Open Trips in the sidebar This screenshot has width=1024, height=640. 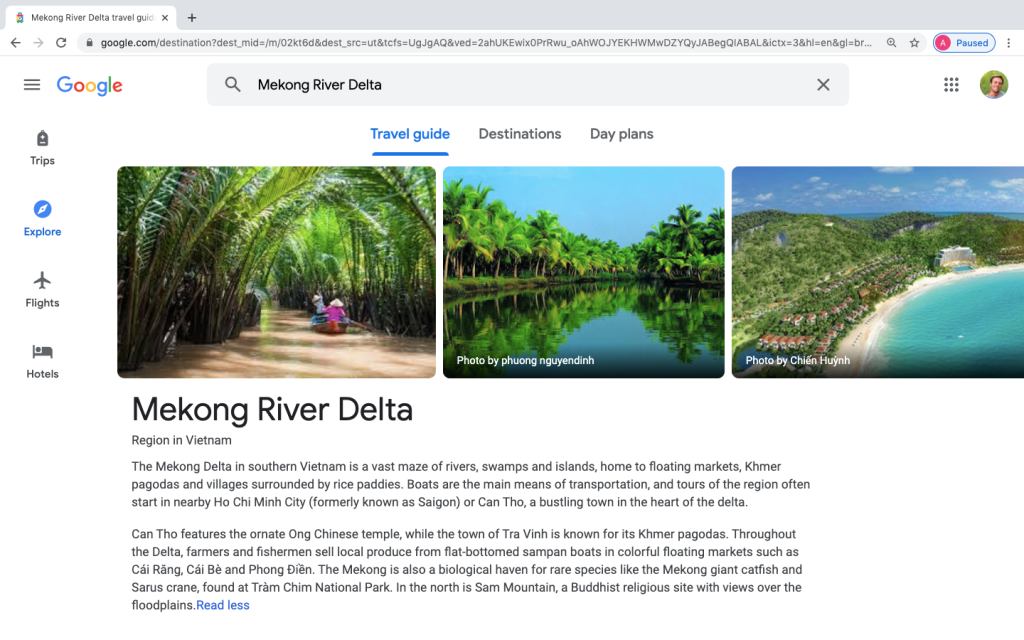tap(42, 147)
